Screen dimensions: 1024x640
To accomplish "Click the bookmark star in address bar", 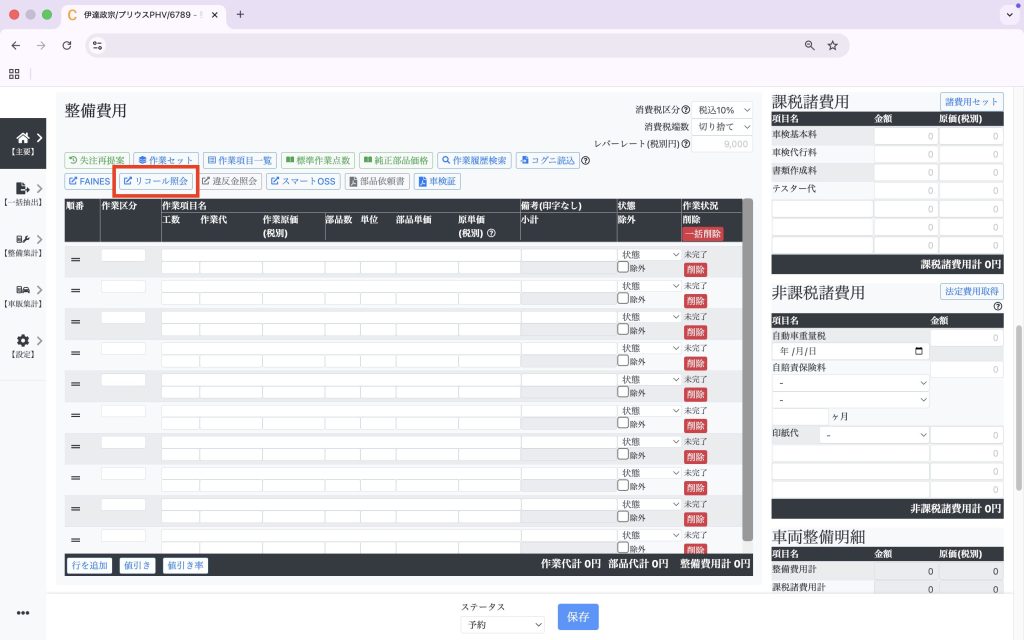I will pyautogui.click(x=832, y=45).
